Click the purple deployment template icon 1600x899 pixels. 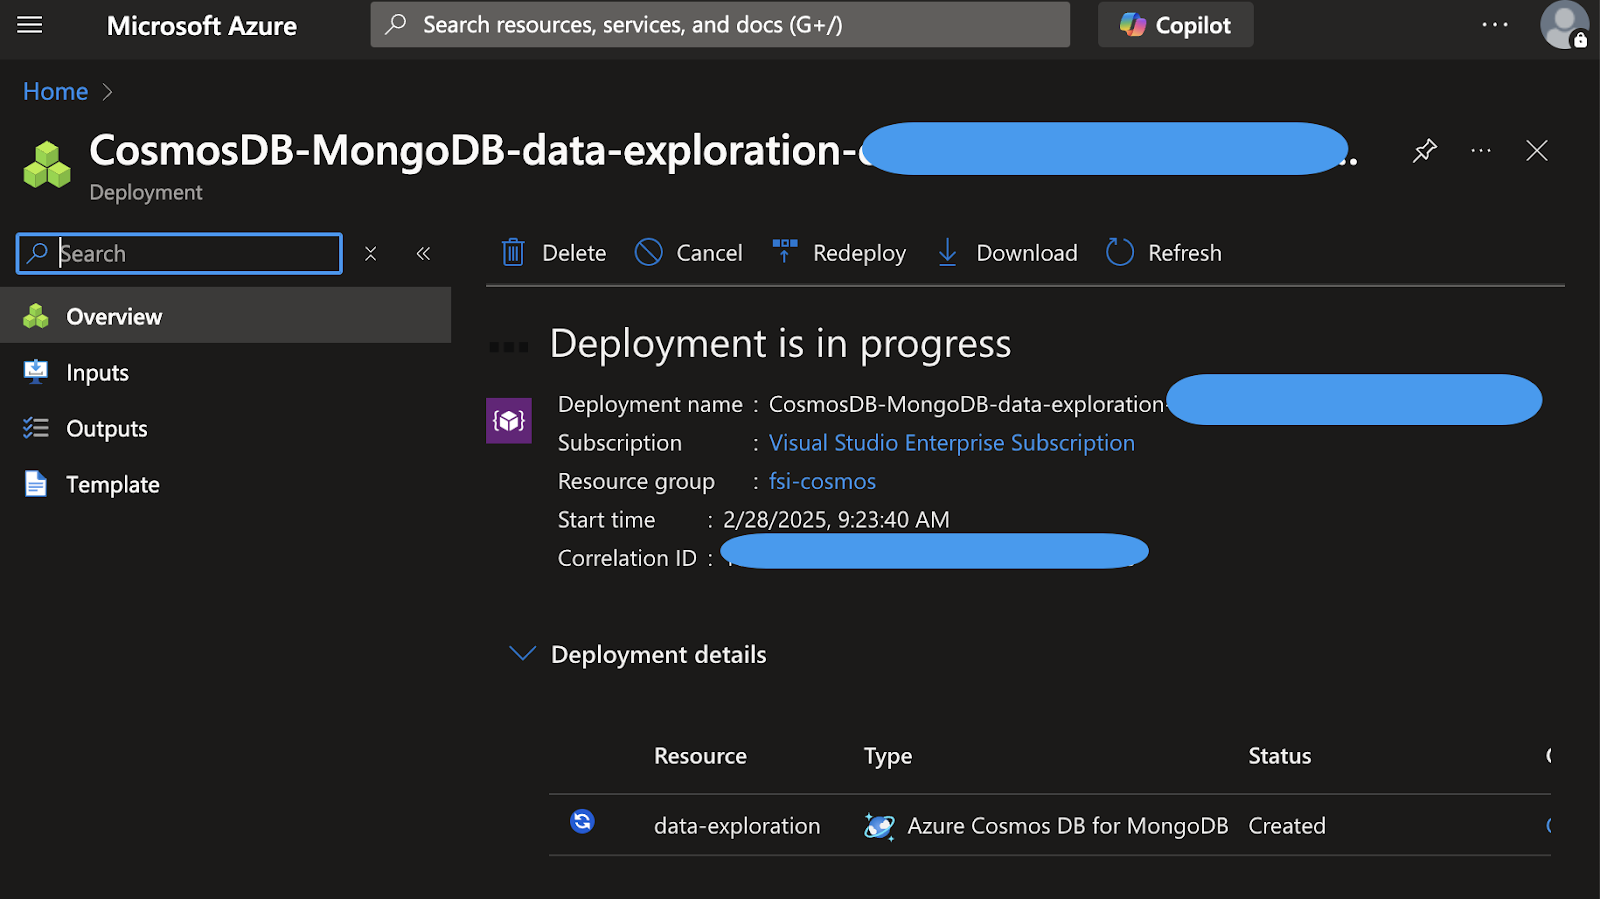(x=509, y=420)
